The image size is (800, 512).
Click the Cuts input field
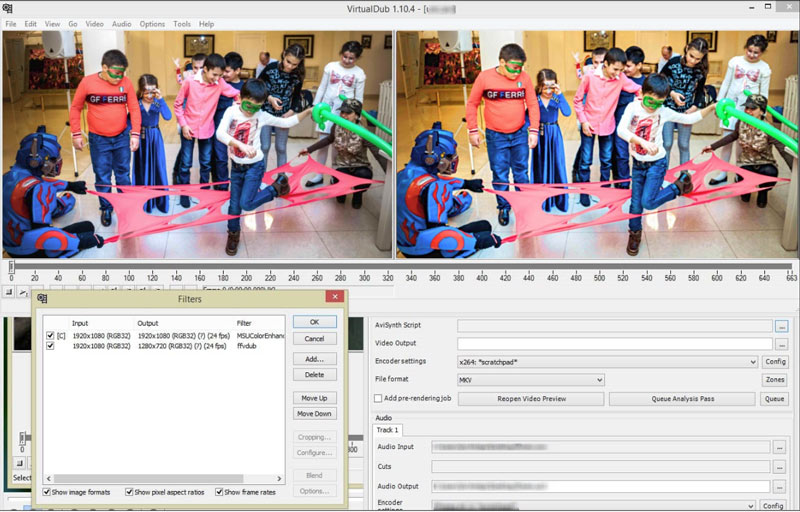coord(601,467)
